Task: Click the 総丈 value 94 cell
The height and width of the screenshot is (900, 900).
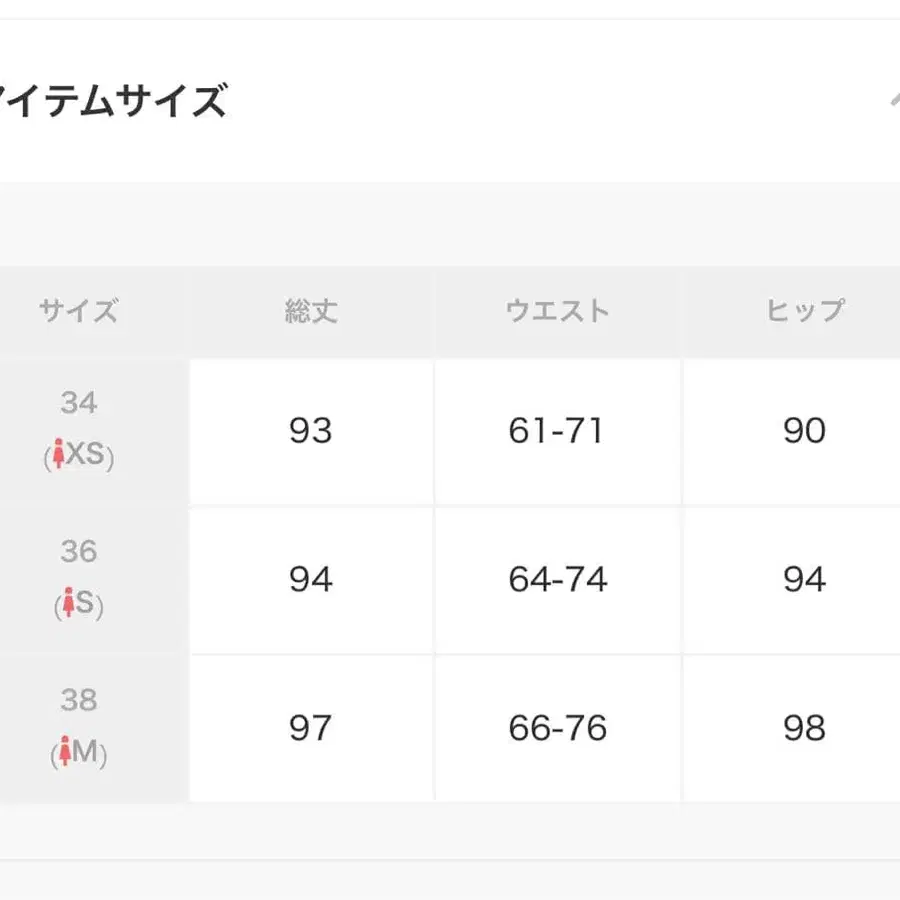Action: click(311, 580)
